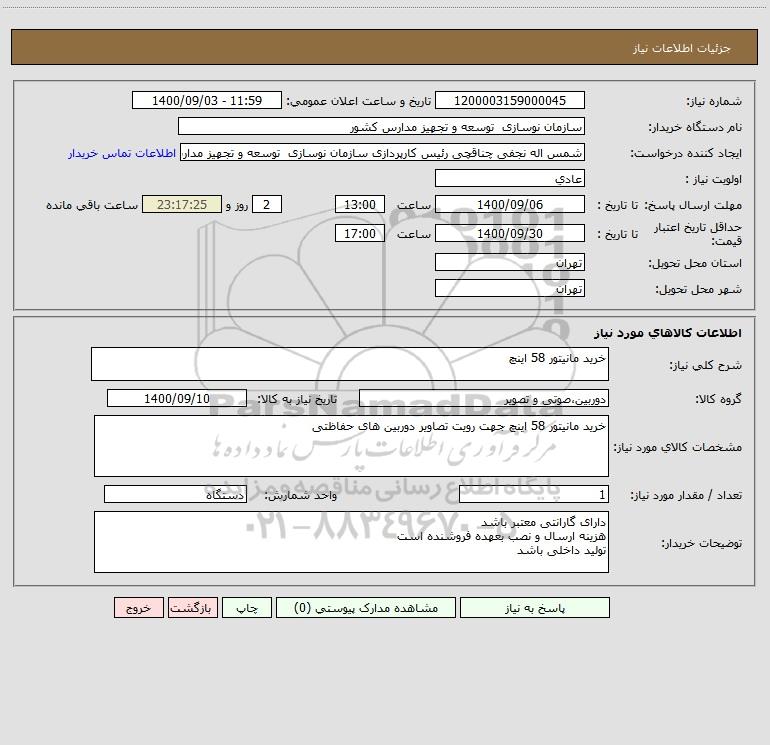Click section title 'اطلاعات کالاهای مورد نیاز'
Viewport: 770px width, 745px height.
(668, 333)
